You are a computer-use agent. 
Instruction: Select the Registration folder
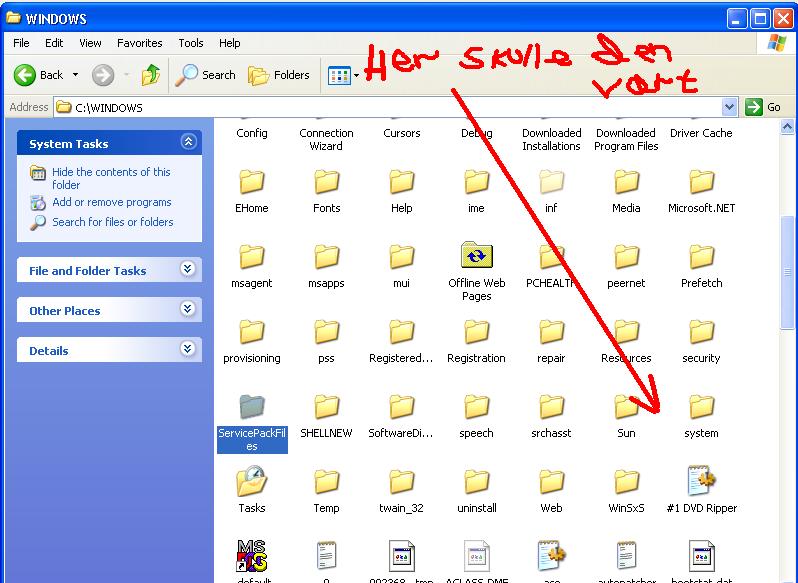coord(476,341)
